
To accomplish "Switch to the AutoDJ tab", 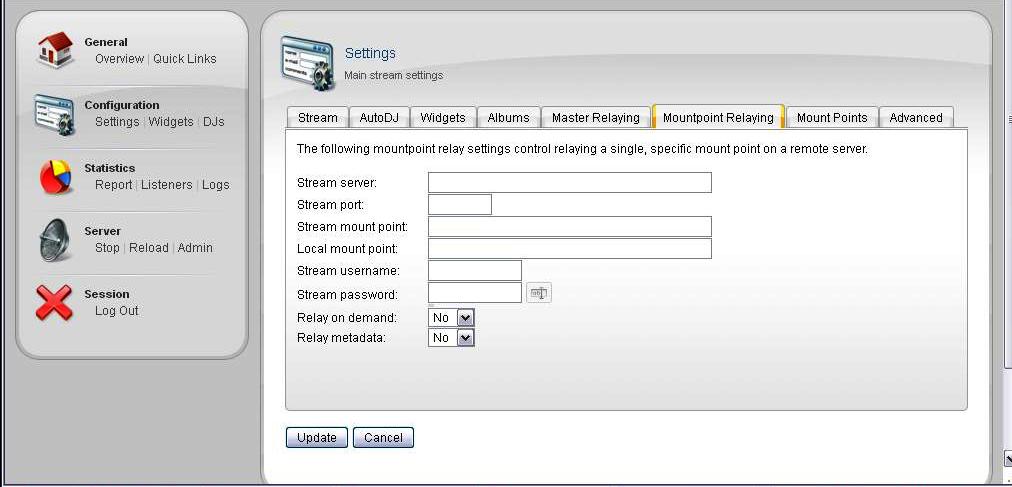I will pyautogui.click(x=379, y=118).
